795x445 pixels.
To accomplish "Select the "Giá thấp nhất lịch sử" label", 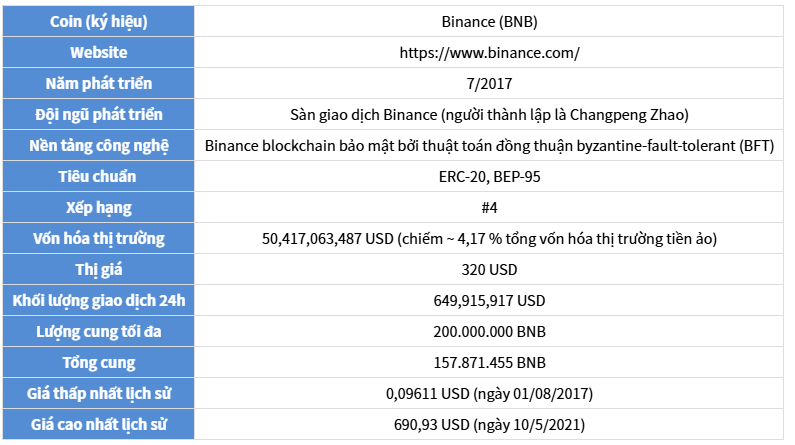I will point(99,394).
